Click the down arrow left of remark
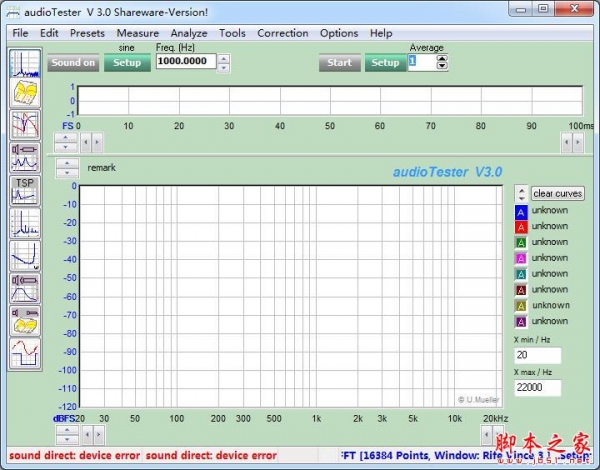This screenshot has width=600, height=470. (x=67, y=173)
